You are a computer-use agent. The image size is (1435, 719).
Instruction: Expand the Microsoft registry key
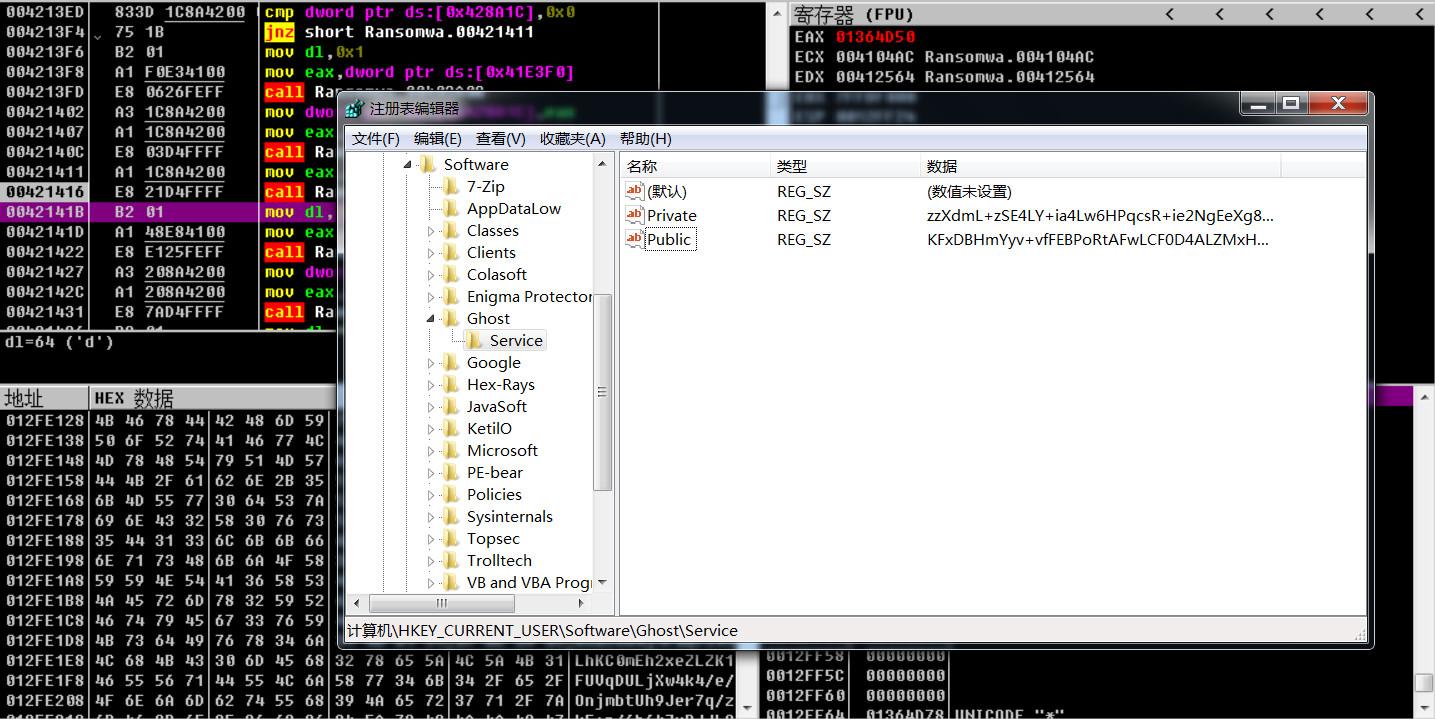point(431,451)
